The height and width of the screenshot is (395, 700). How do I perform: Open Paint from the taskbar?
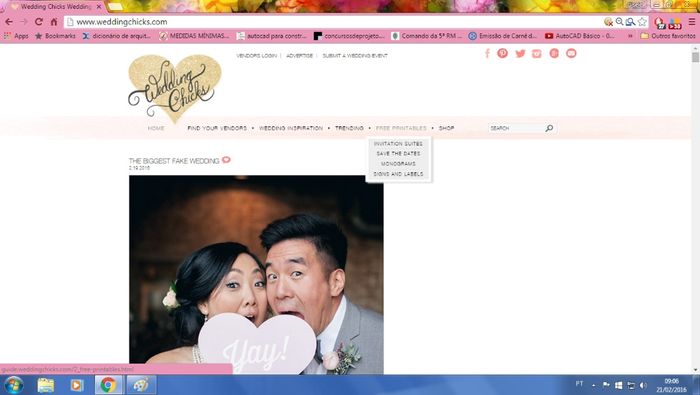141,385
